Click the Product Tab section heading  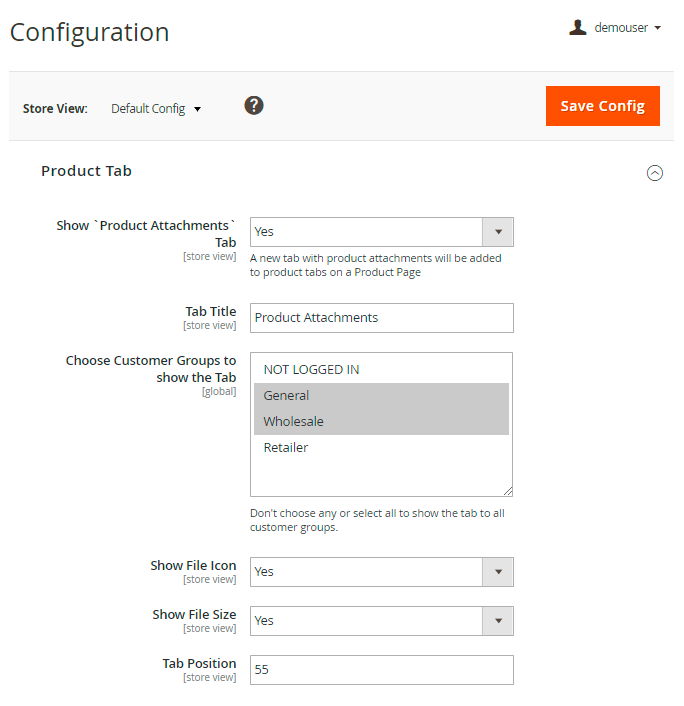pyautogui.click(x=86, y=171)
